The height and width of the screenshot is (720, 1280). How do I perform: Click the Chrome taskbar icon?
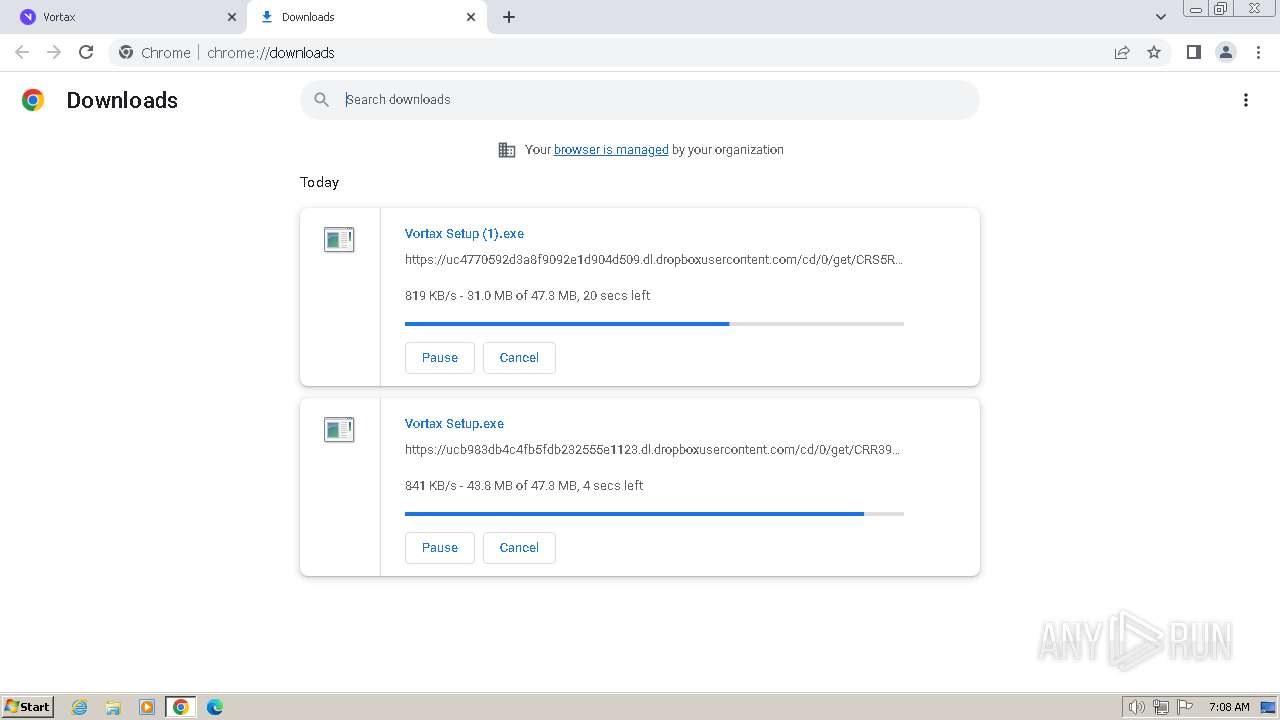(180, 707)
